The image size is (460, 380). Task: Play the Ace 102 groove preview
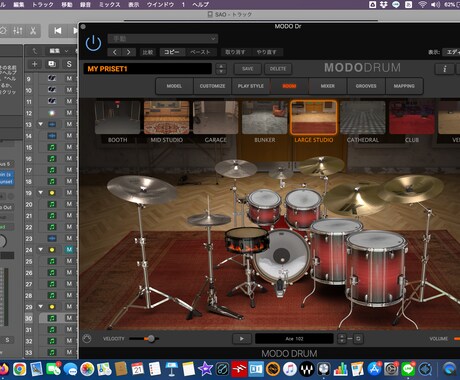click(x=242, y=339)
